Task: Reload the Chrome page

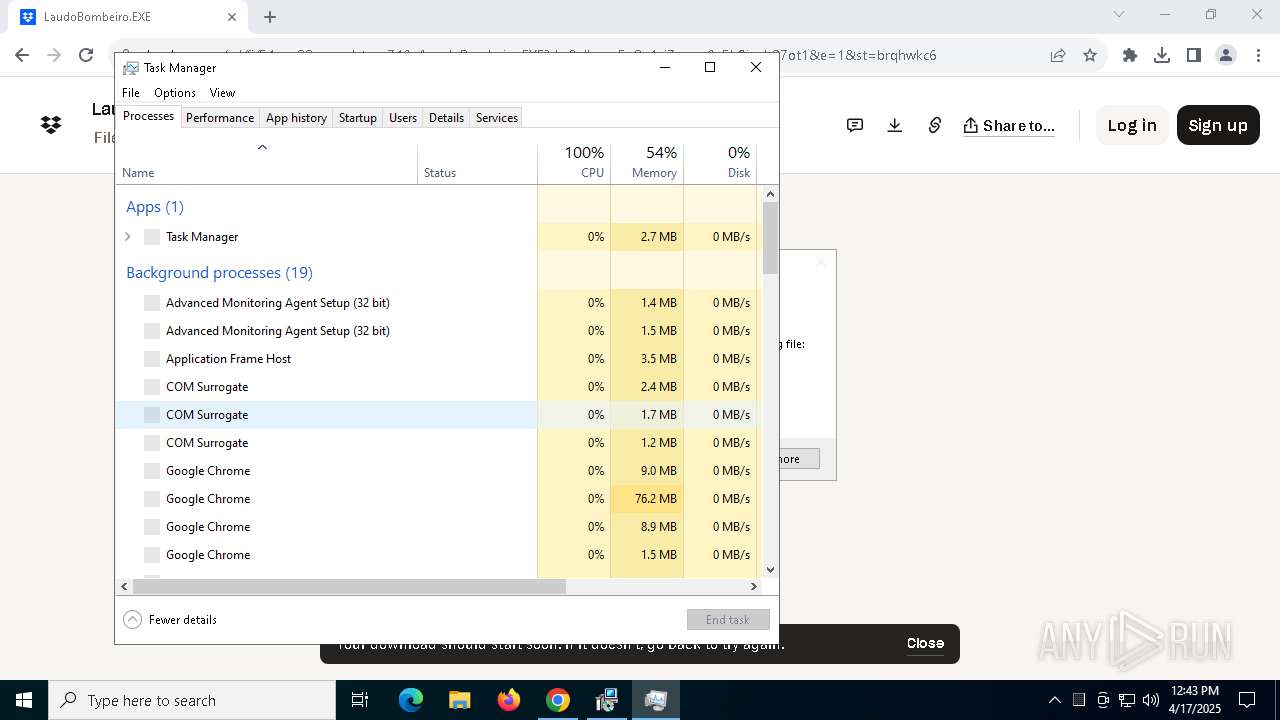Action: pyautogui.click(x=86, y=55)
